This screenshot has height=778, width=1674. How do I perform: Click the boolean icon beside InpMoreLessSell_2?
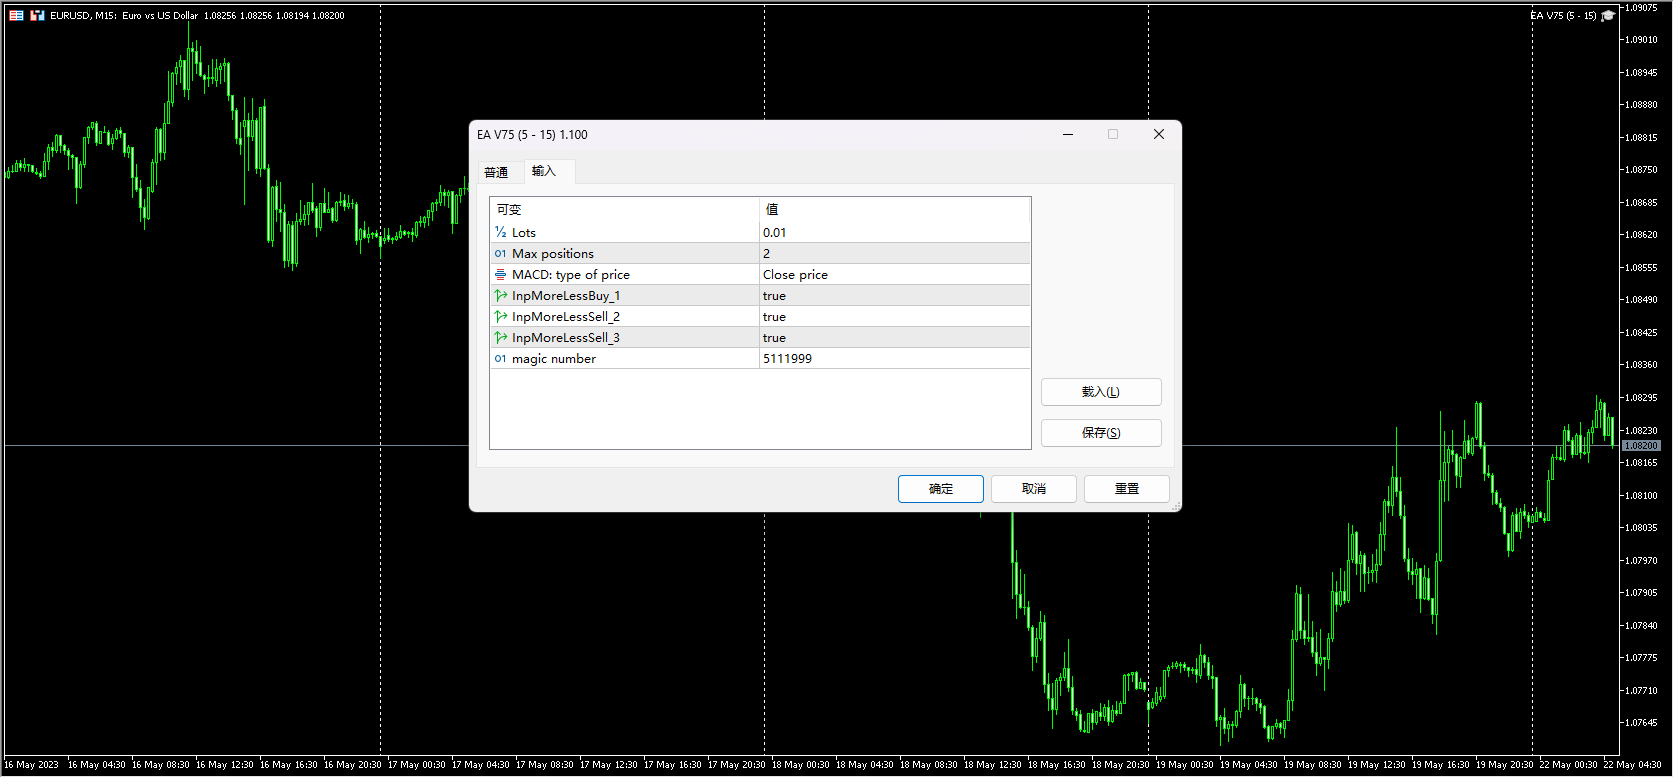pyautogui.click(x=500, y=316)
